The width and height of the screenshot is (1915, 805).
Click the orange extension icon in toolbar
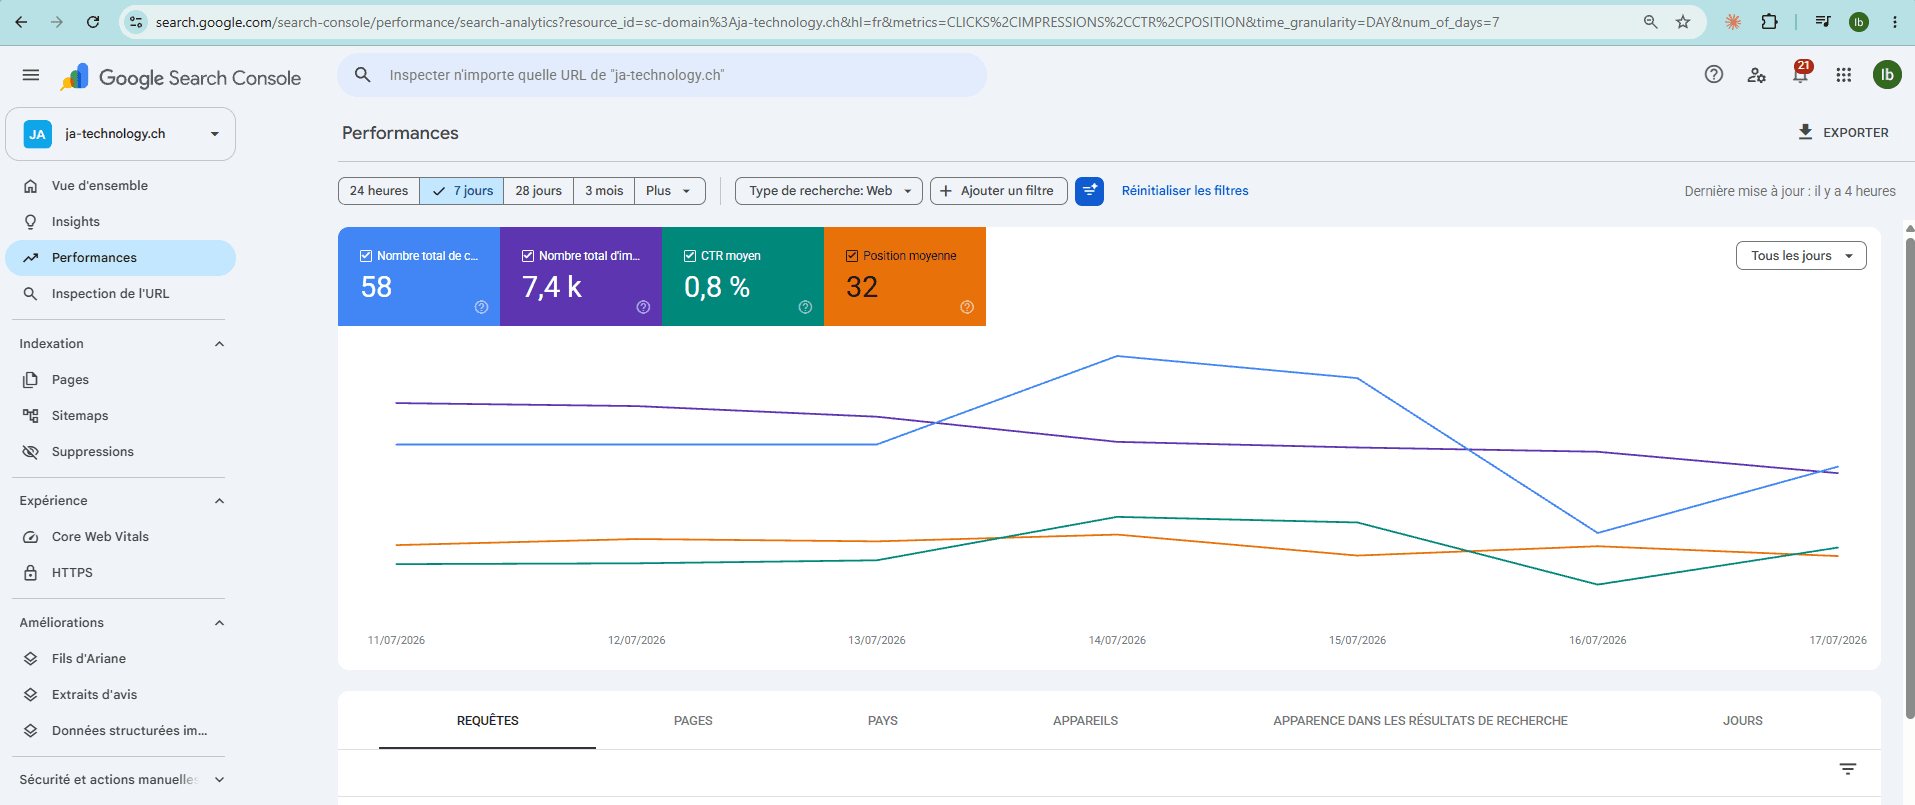click(1733, 22)
